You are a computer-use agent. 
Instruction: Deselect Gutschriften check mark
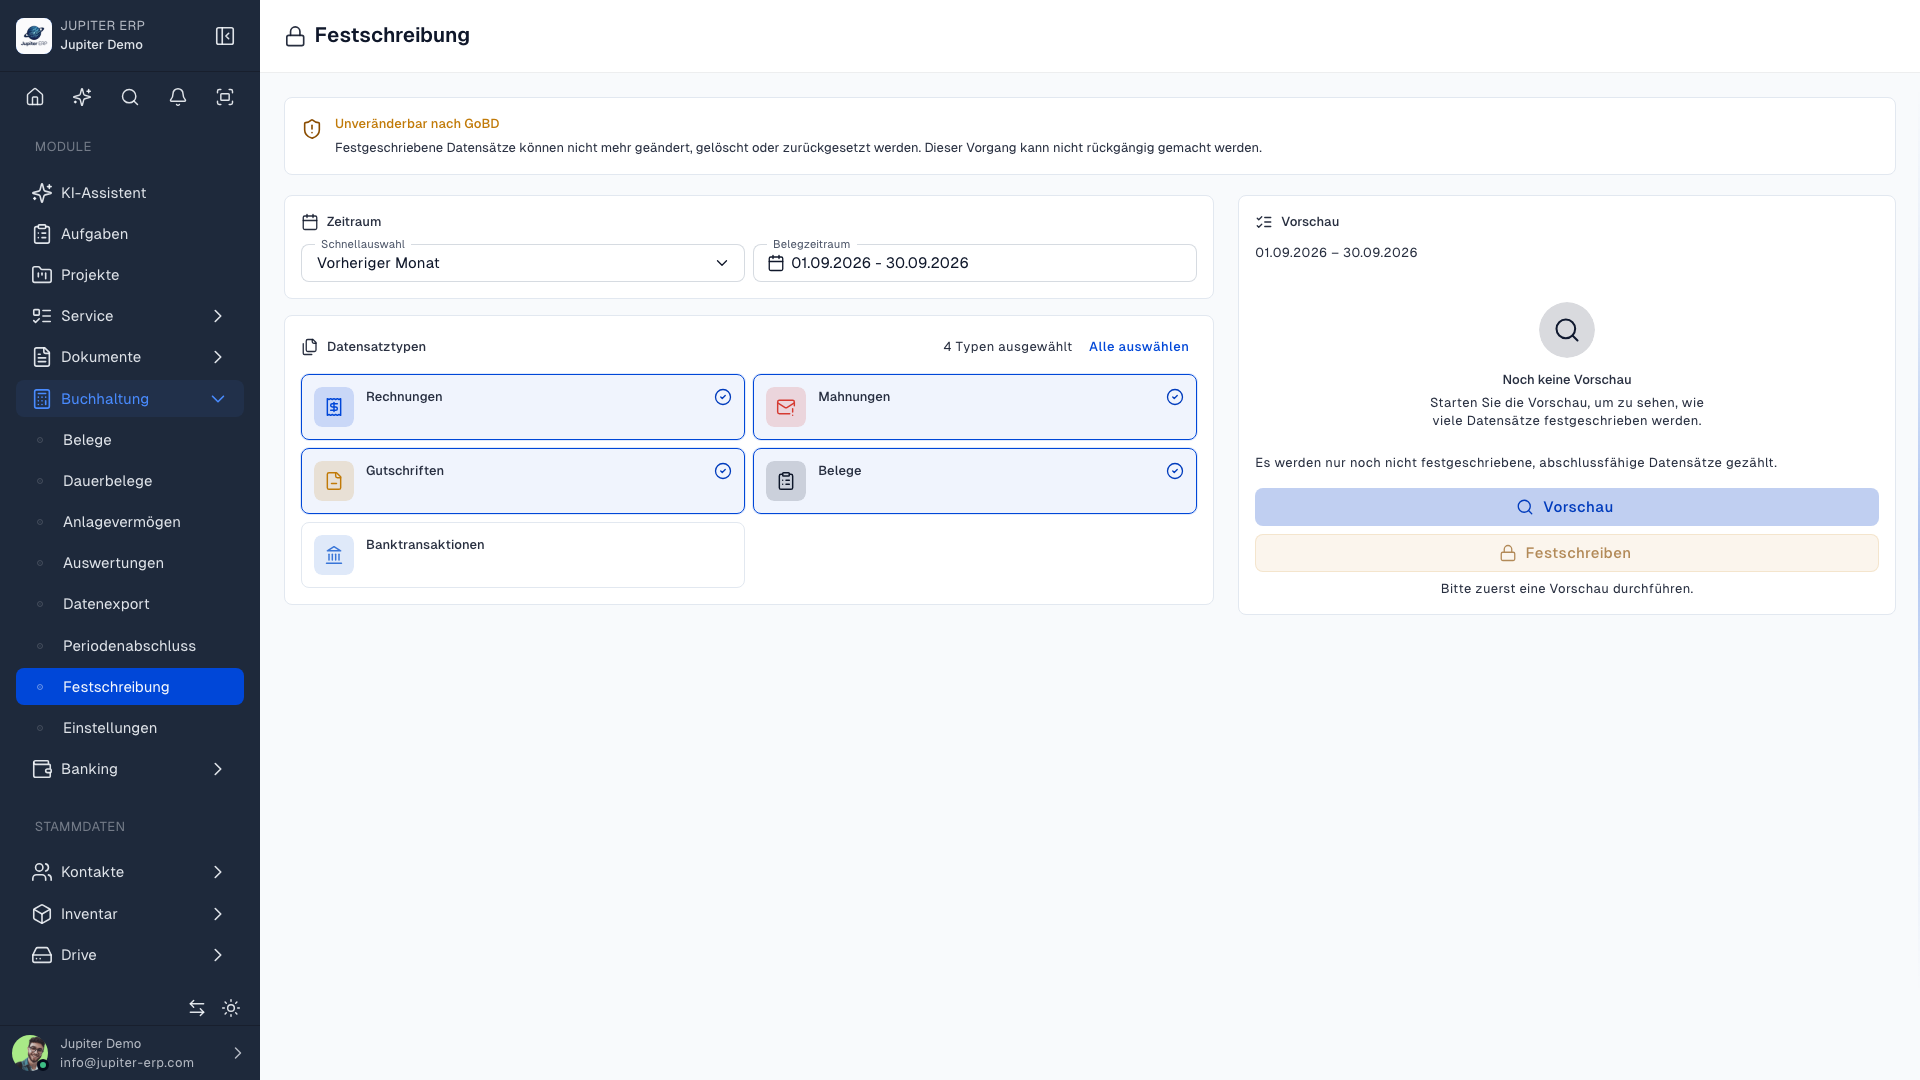(723, 471)
